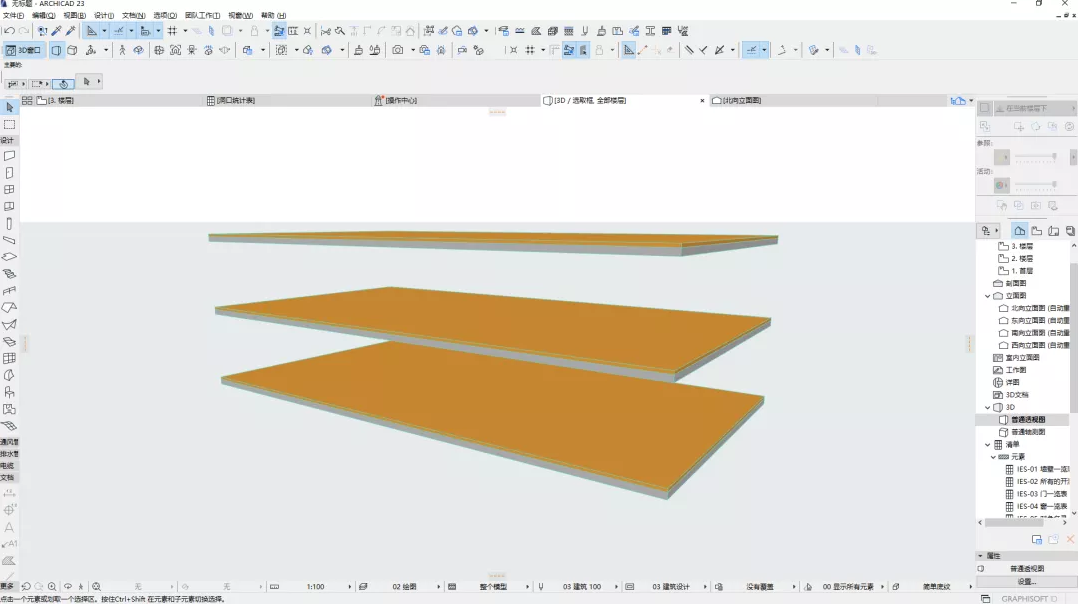
Task: Collapse the 立面图 tree node
Action: click(x=988, y=296)
